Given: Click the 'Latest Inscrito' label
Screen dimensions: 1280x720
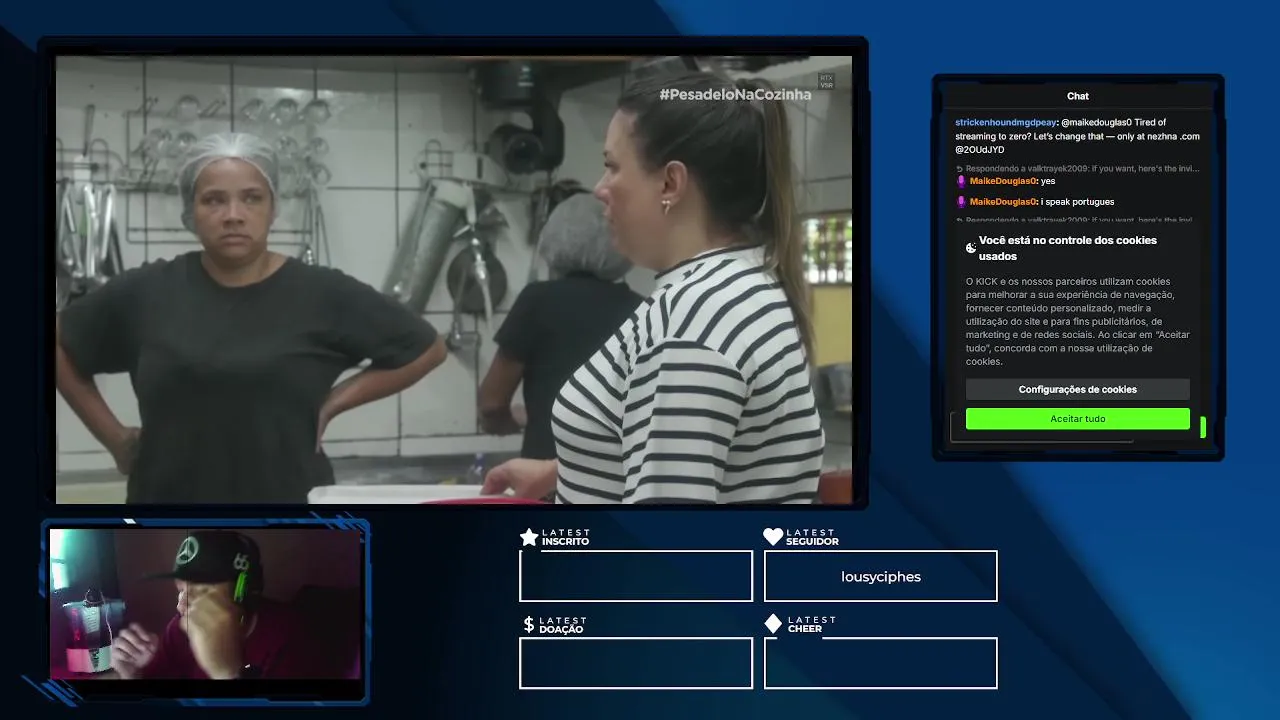Looking at the screenshot, I should [x=566, y=537].
